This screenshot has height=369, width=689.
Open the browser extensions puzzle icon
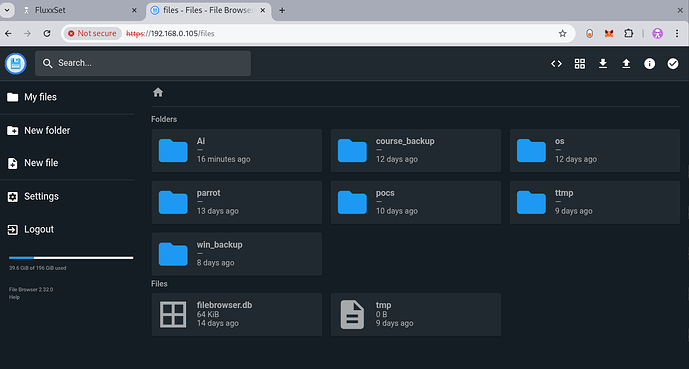click(629, 33)
